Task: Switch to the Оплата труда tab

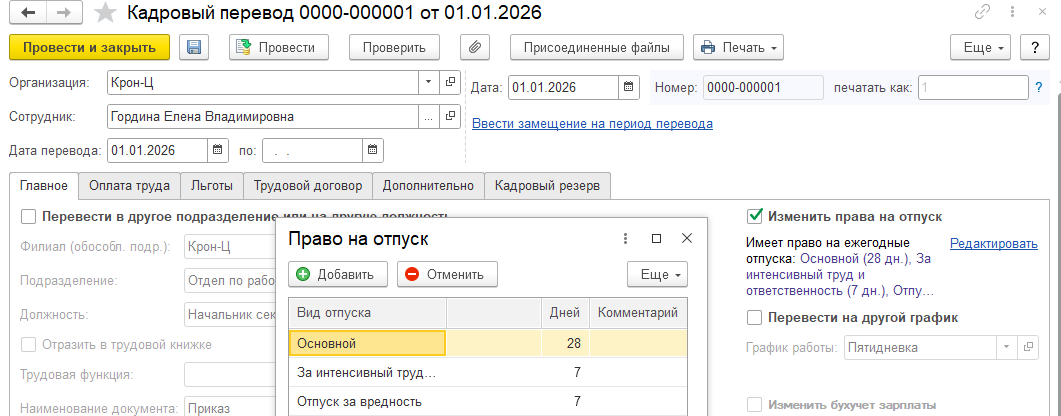Action: coord(130,185)
